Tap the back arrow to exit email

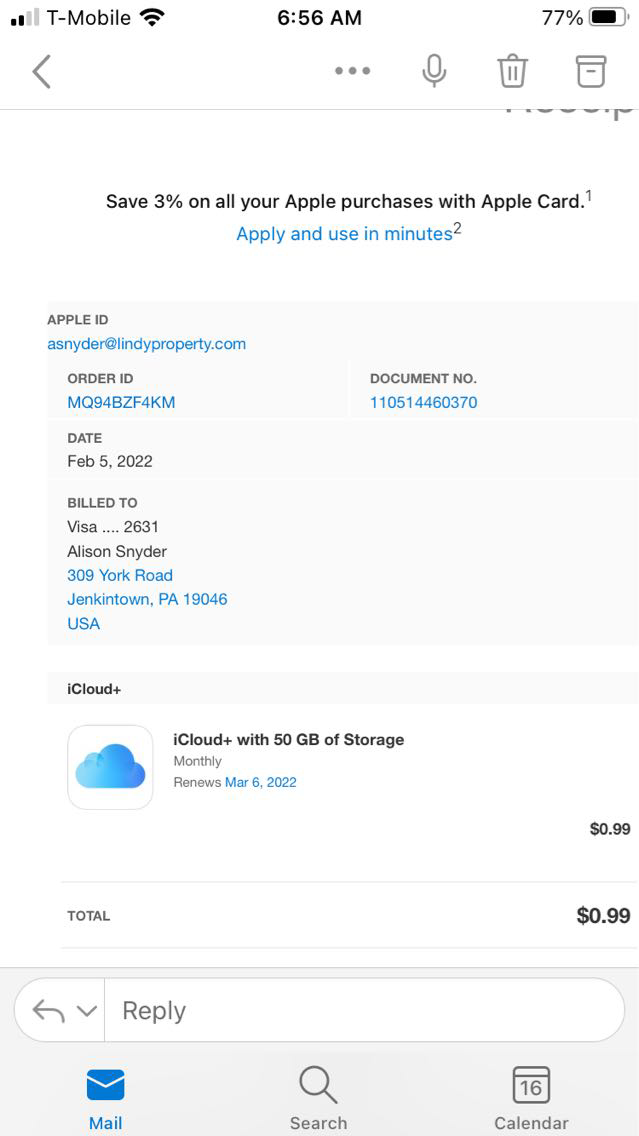[x=41, y=71]
